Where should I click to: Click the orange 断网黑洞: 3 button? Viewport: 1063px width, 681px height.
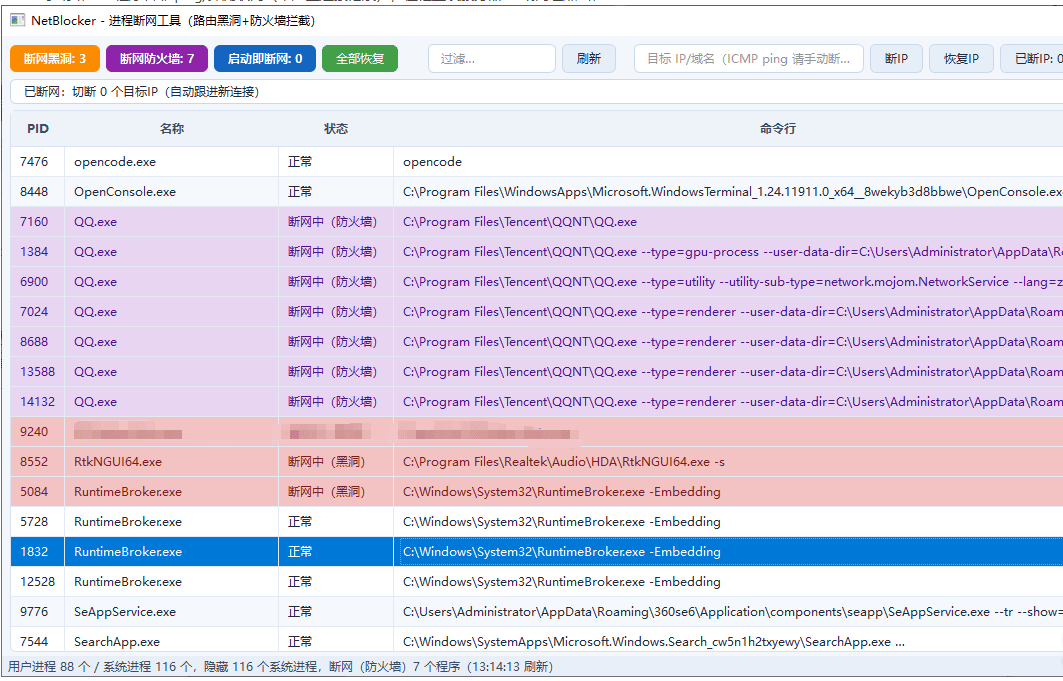coord(55,59)
